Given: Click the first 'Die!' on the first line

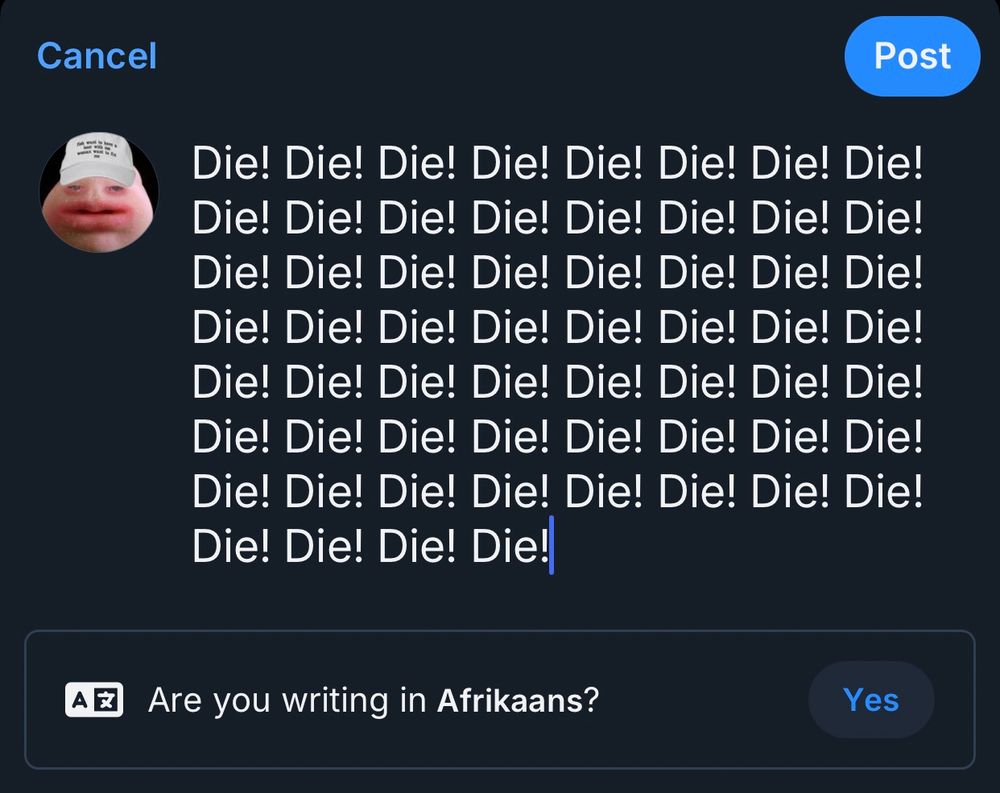Looking at the screenshot, I should tap(231, 163).
